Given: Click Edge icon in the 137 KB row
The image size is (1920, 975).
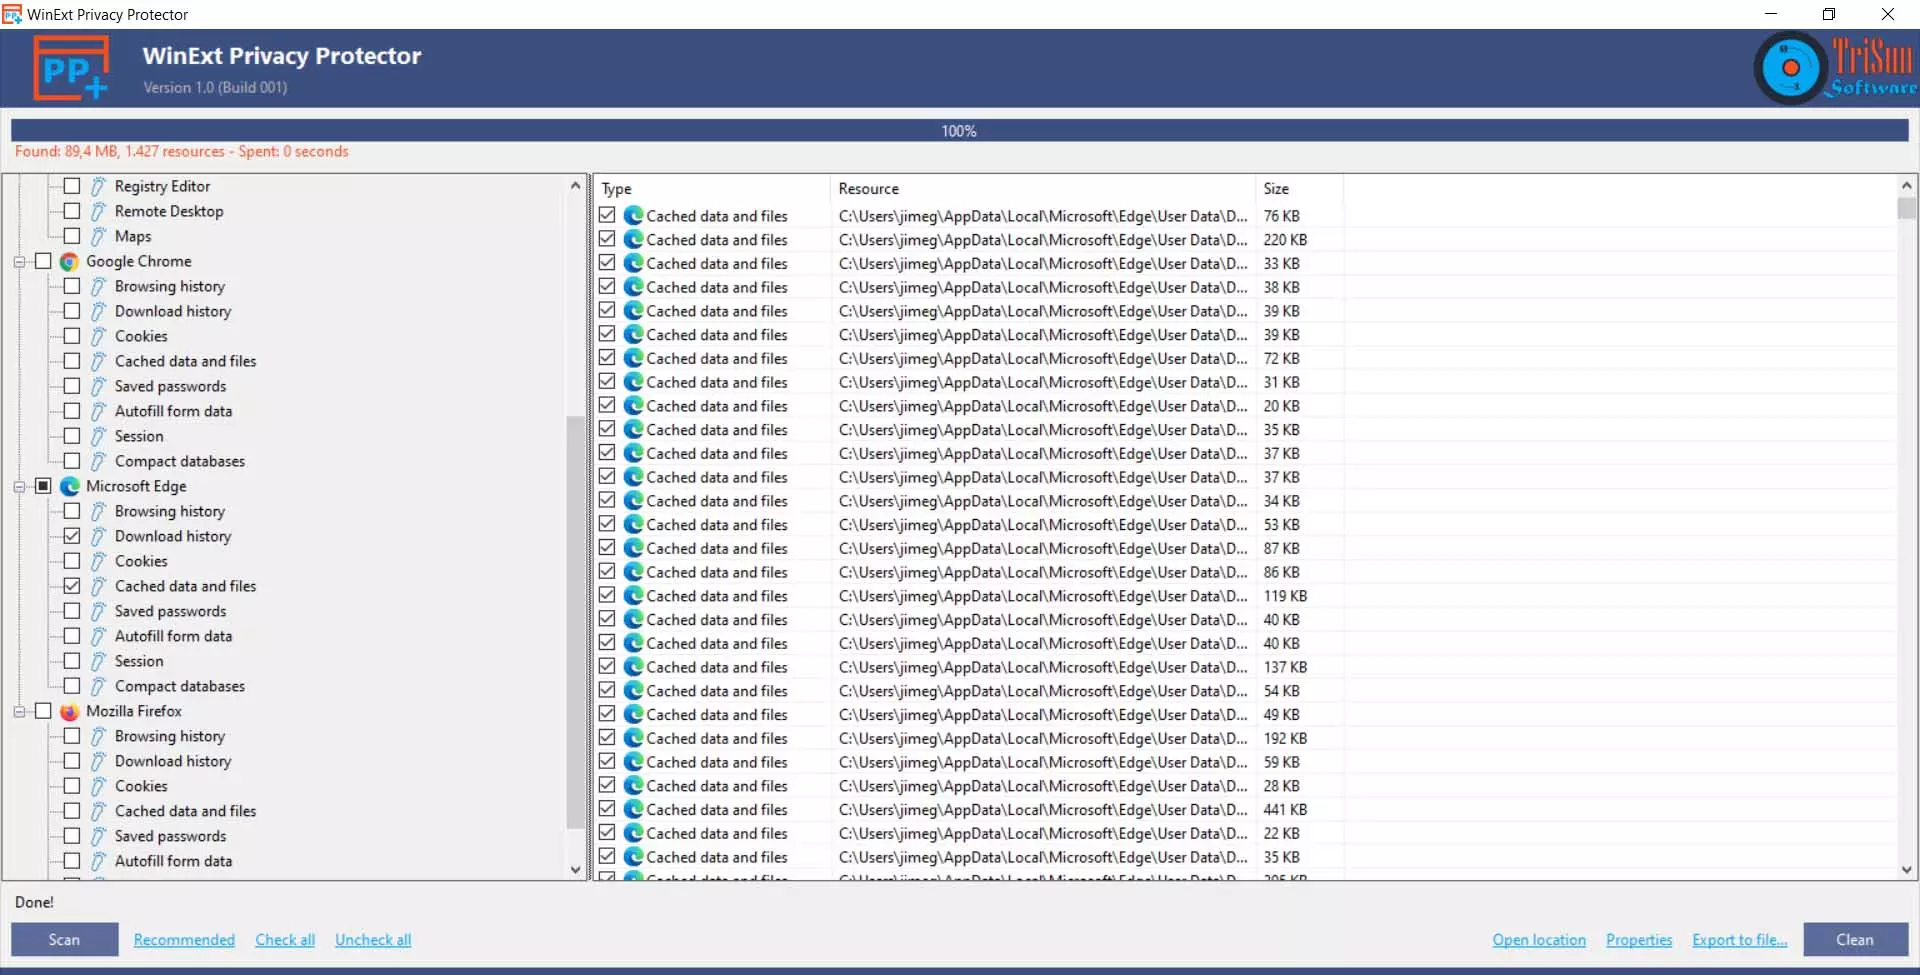Looking at the screenshot, I should pos(633,667).
